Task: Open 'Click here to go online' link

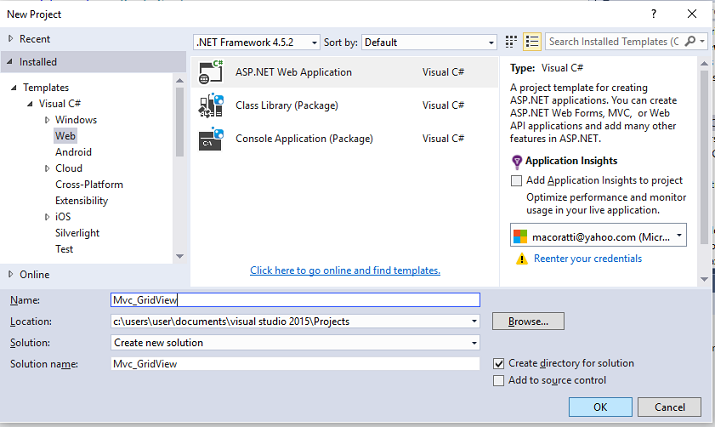Action: (345, 271)
